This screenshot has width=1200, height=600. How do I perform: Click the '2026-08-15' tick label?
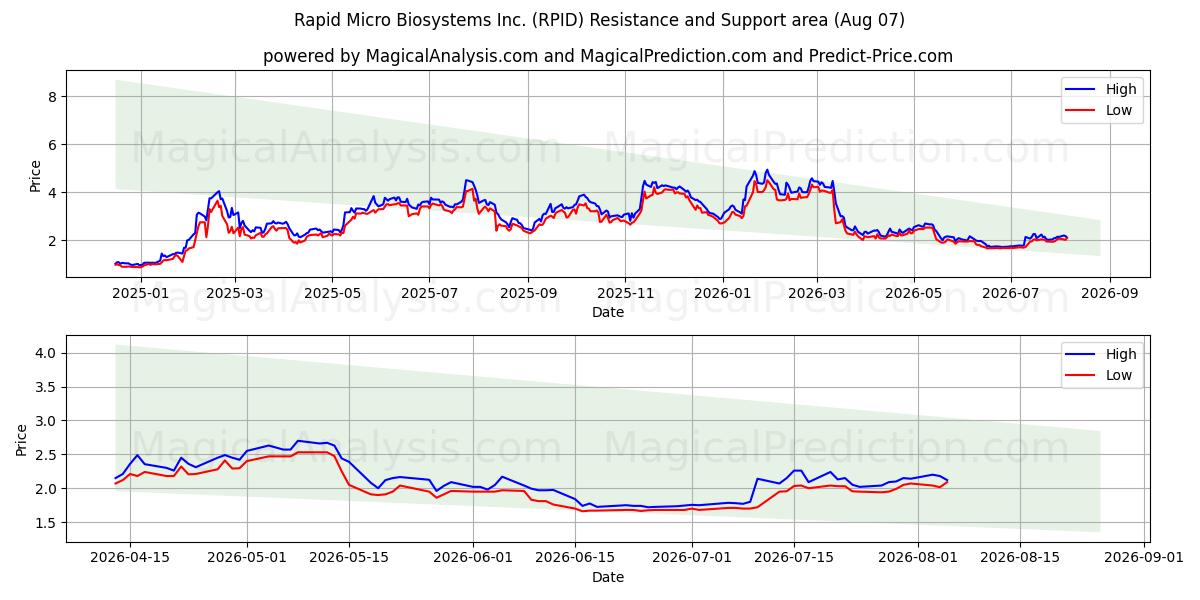click(1020, 558)
